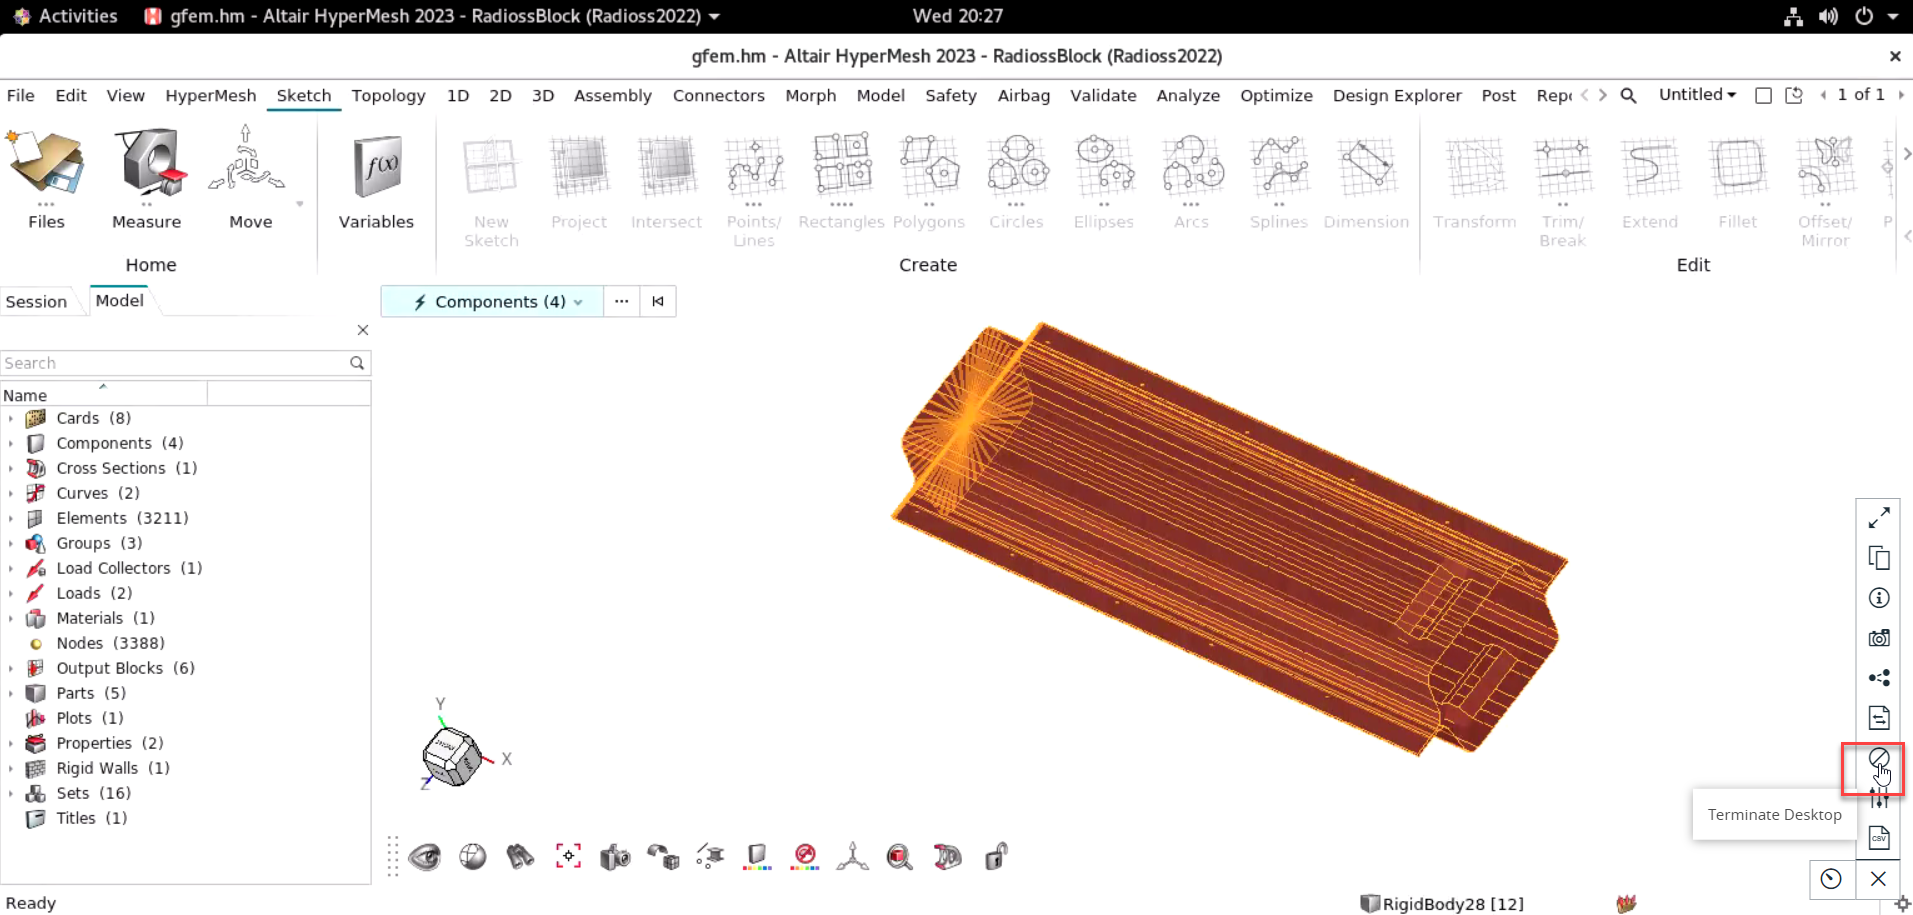Open the HyperMesh ribbon tab
The height and width of the screenshot is (915, 1913).
[x=210, y=95]
